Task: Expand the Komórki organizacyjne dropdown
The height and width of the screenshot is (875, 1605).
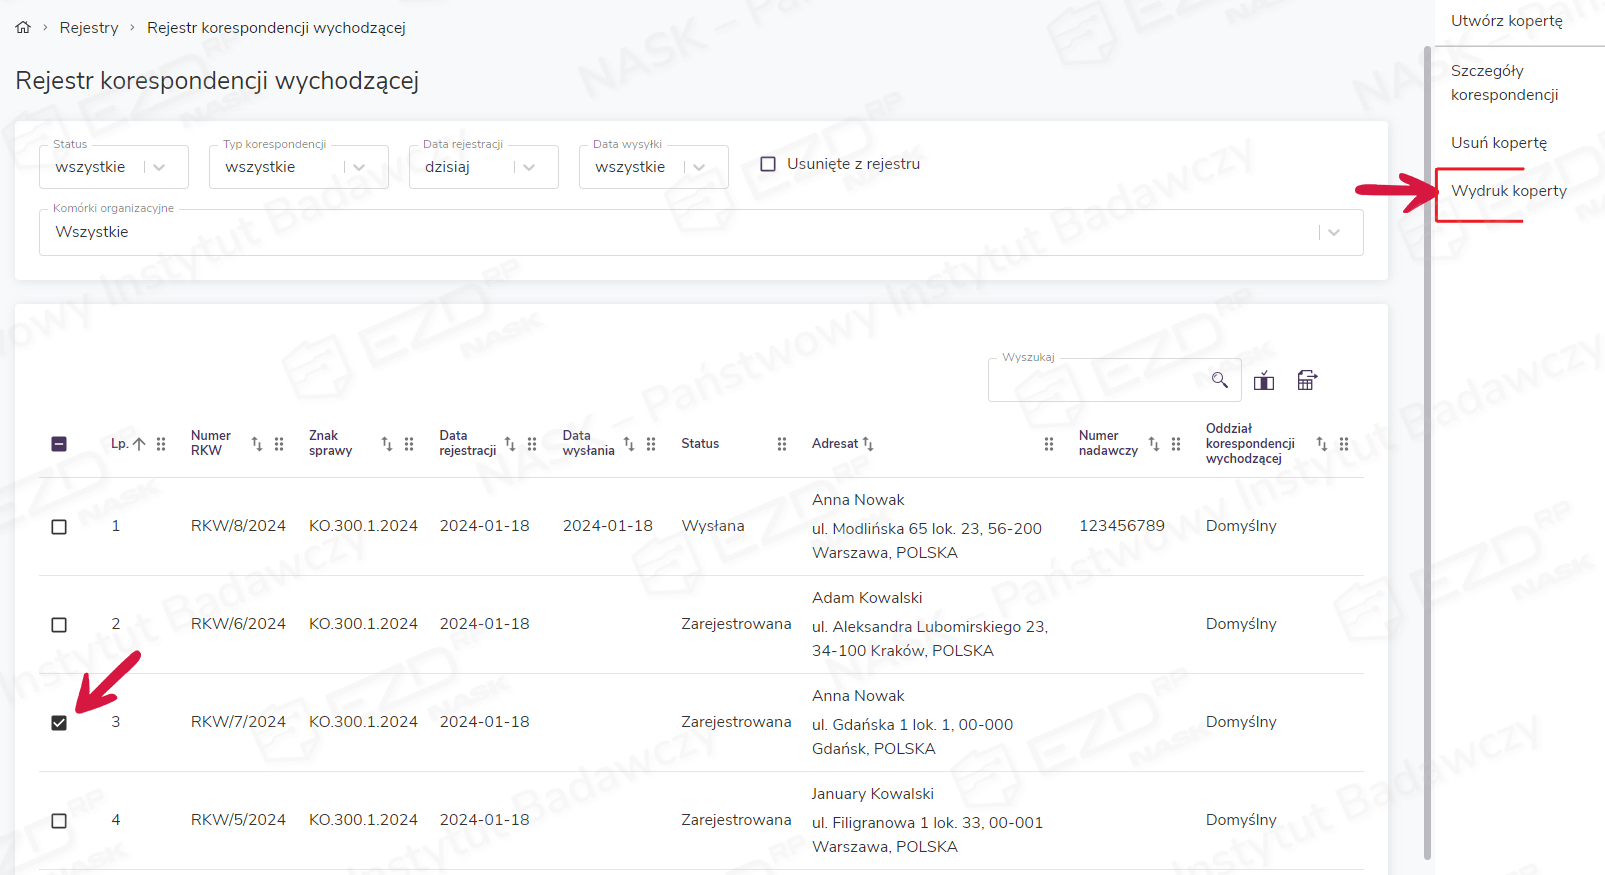Action: coord(1333,232)
